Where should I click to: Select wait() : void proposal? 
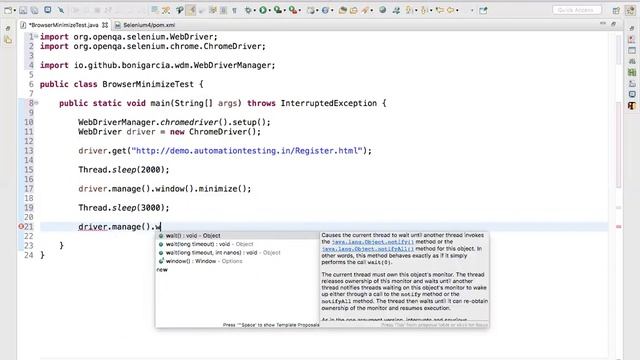237,236
